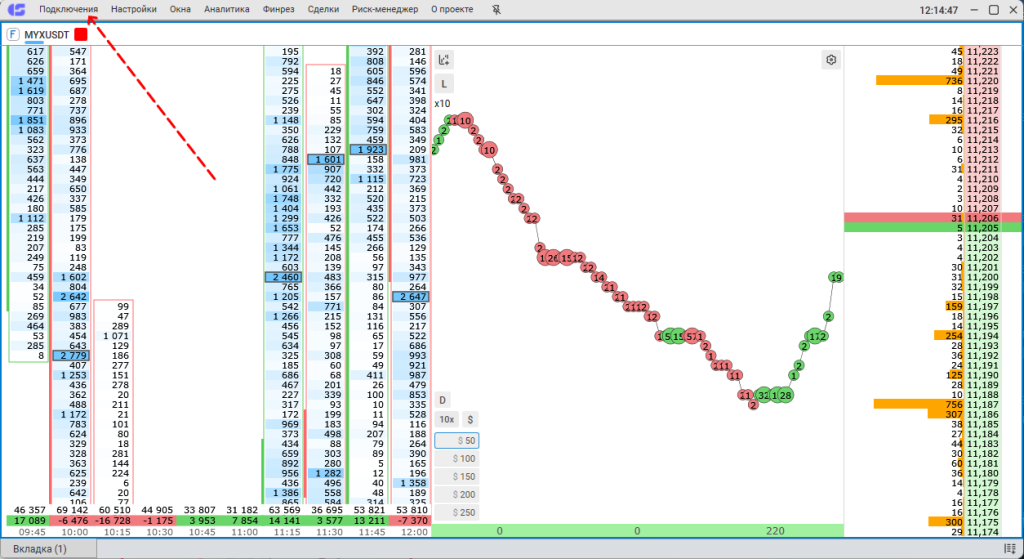This screenshot has height=559, width=1024.
Task: Select the $ 100 order volume field
Action: (456, 458)
